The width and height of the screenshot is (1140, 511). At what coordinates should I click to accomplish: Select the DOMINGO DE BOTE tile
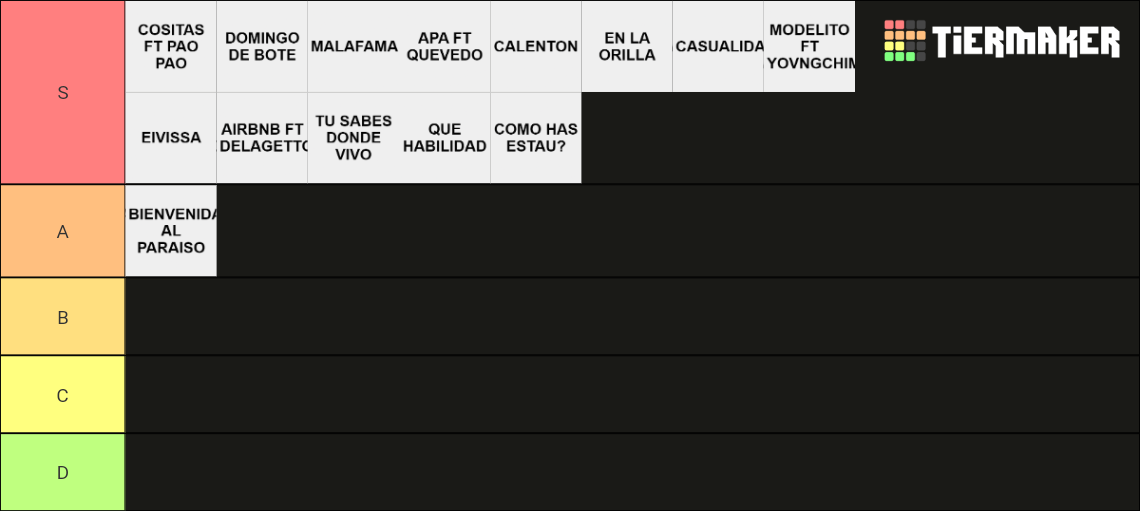(x=262, y=47)
